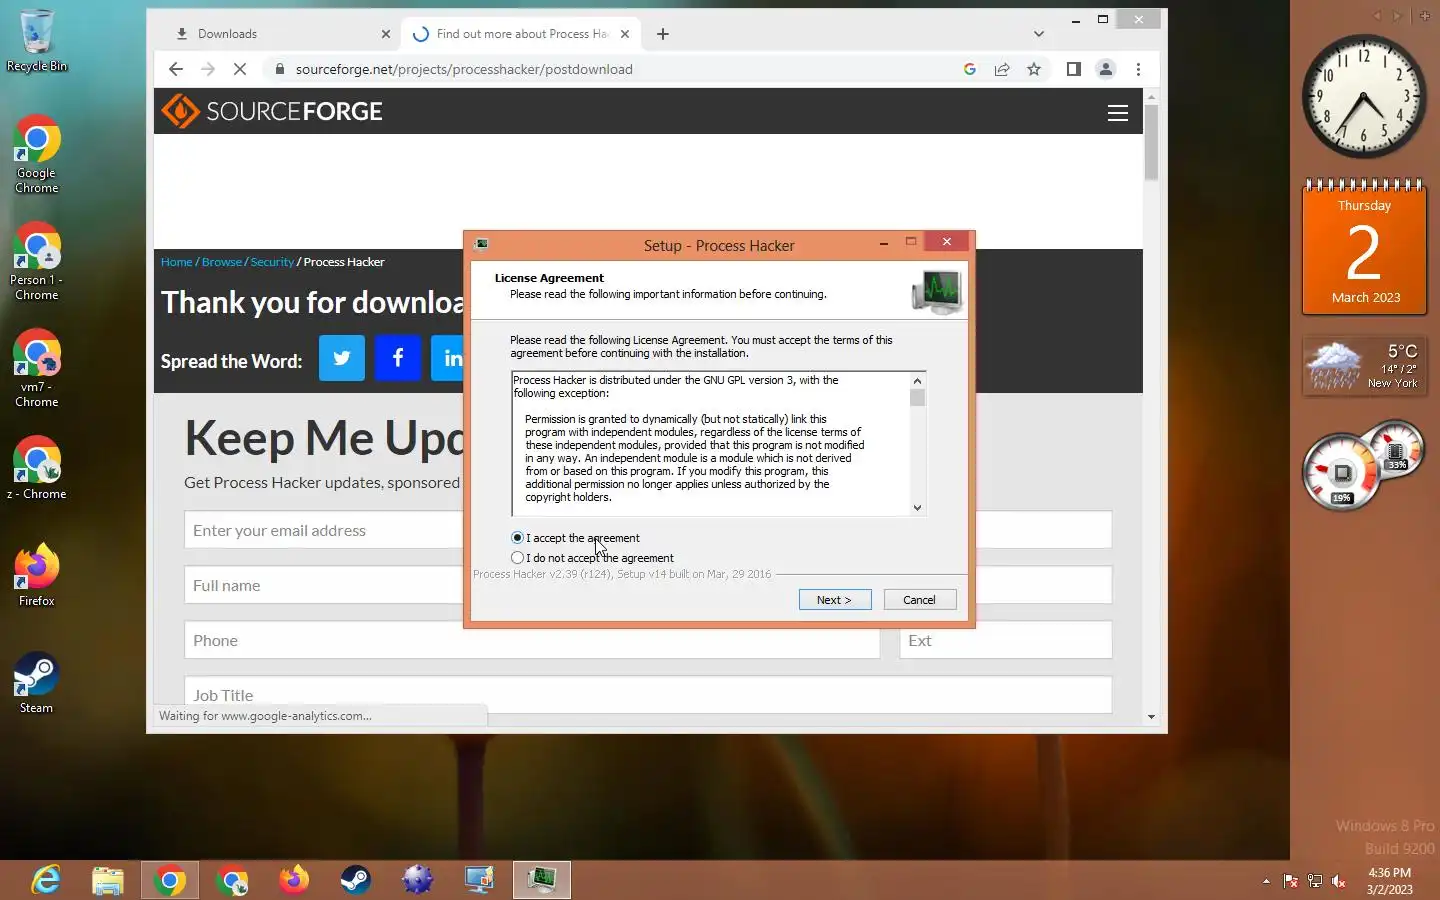This screenshot has height=900, width=1440.
Task: Click license text scrollbar up arrow
Action: tap(917, 380)
